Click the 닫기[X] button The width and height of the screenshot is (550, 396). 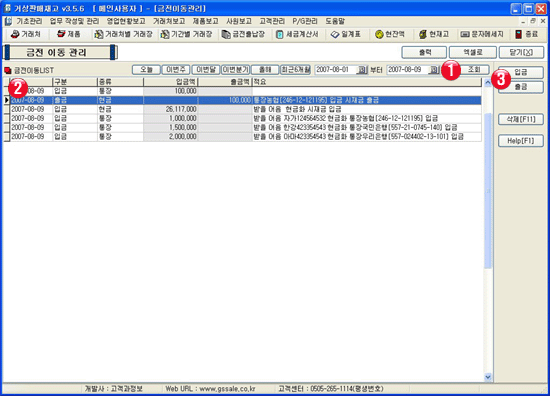(521, 52)
